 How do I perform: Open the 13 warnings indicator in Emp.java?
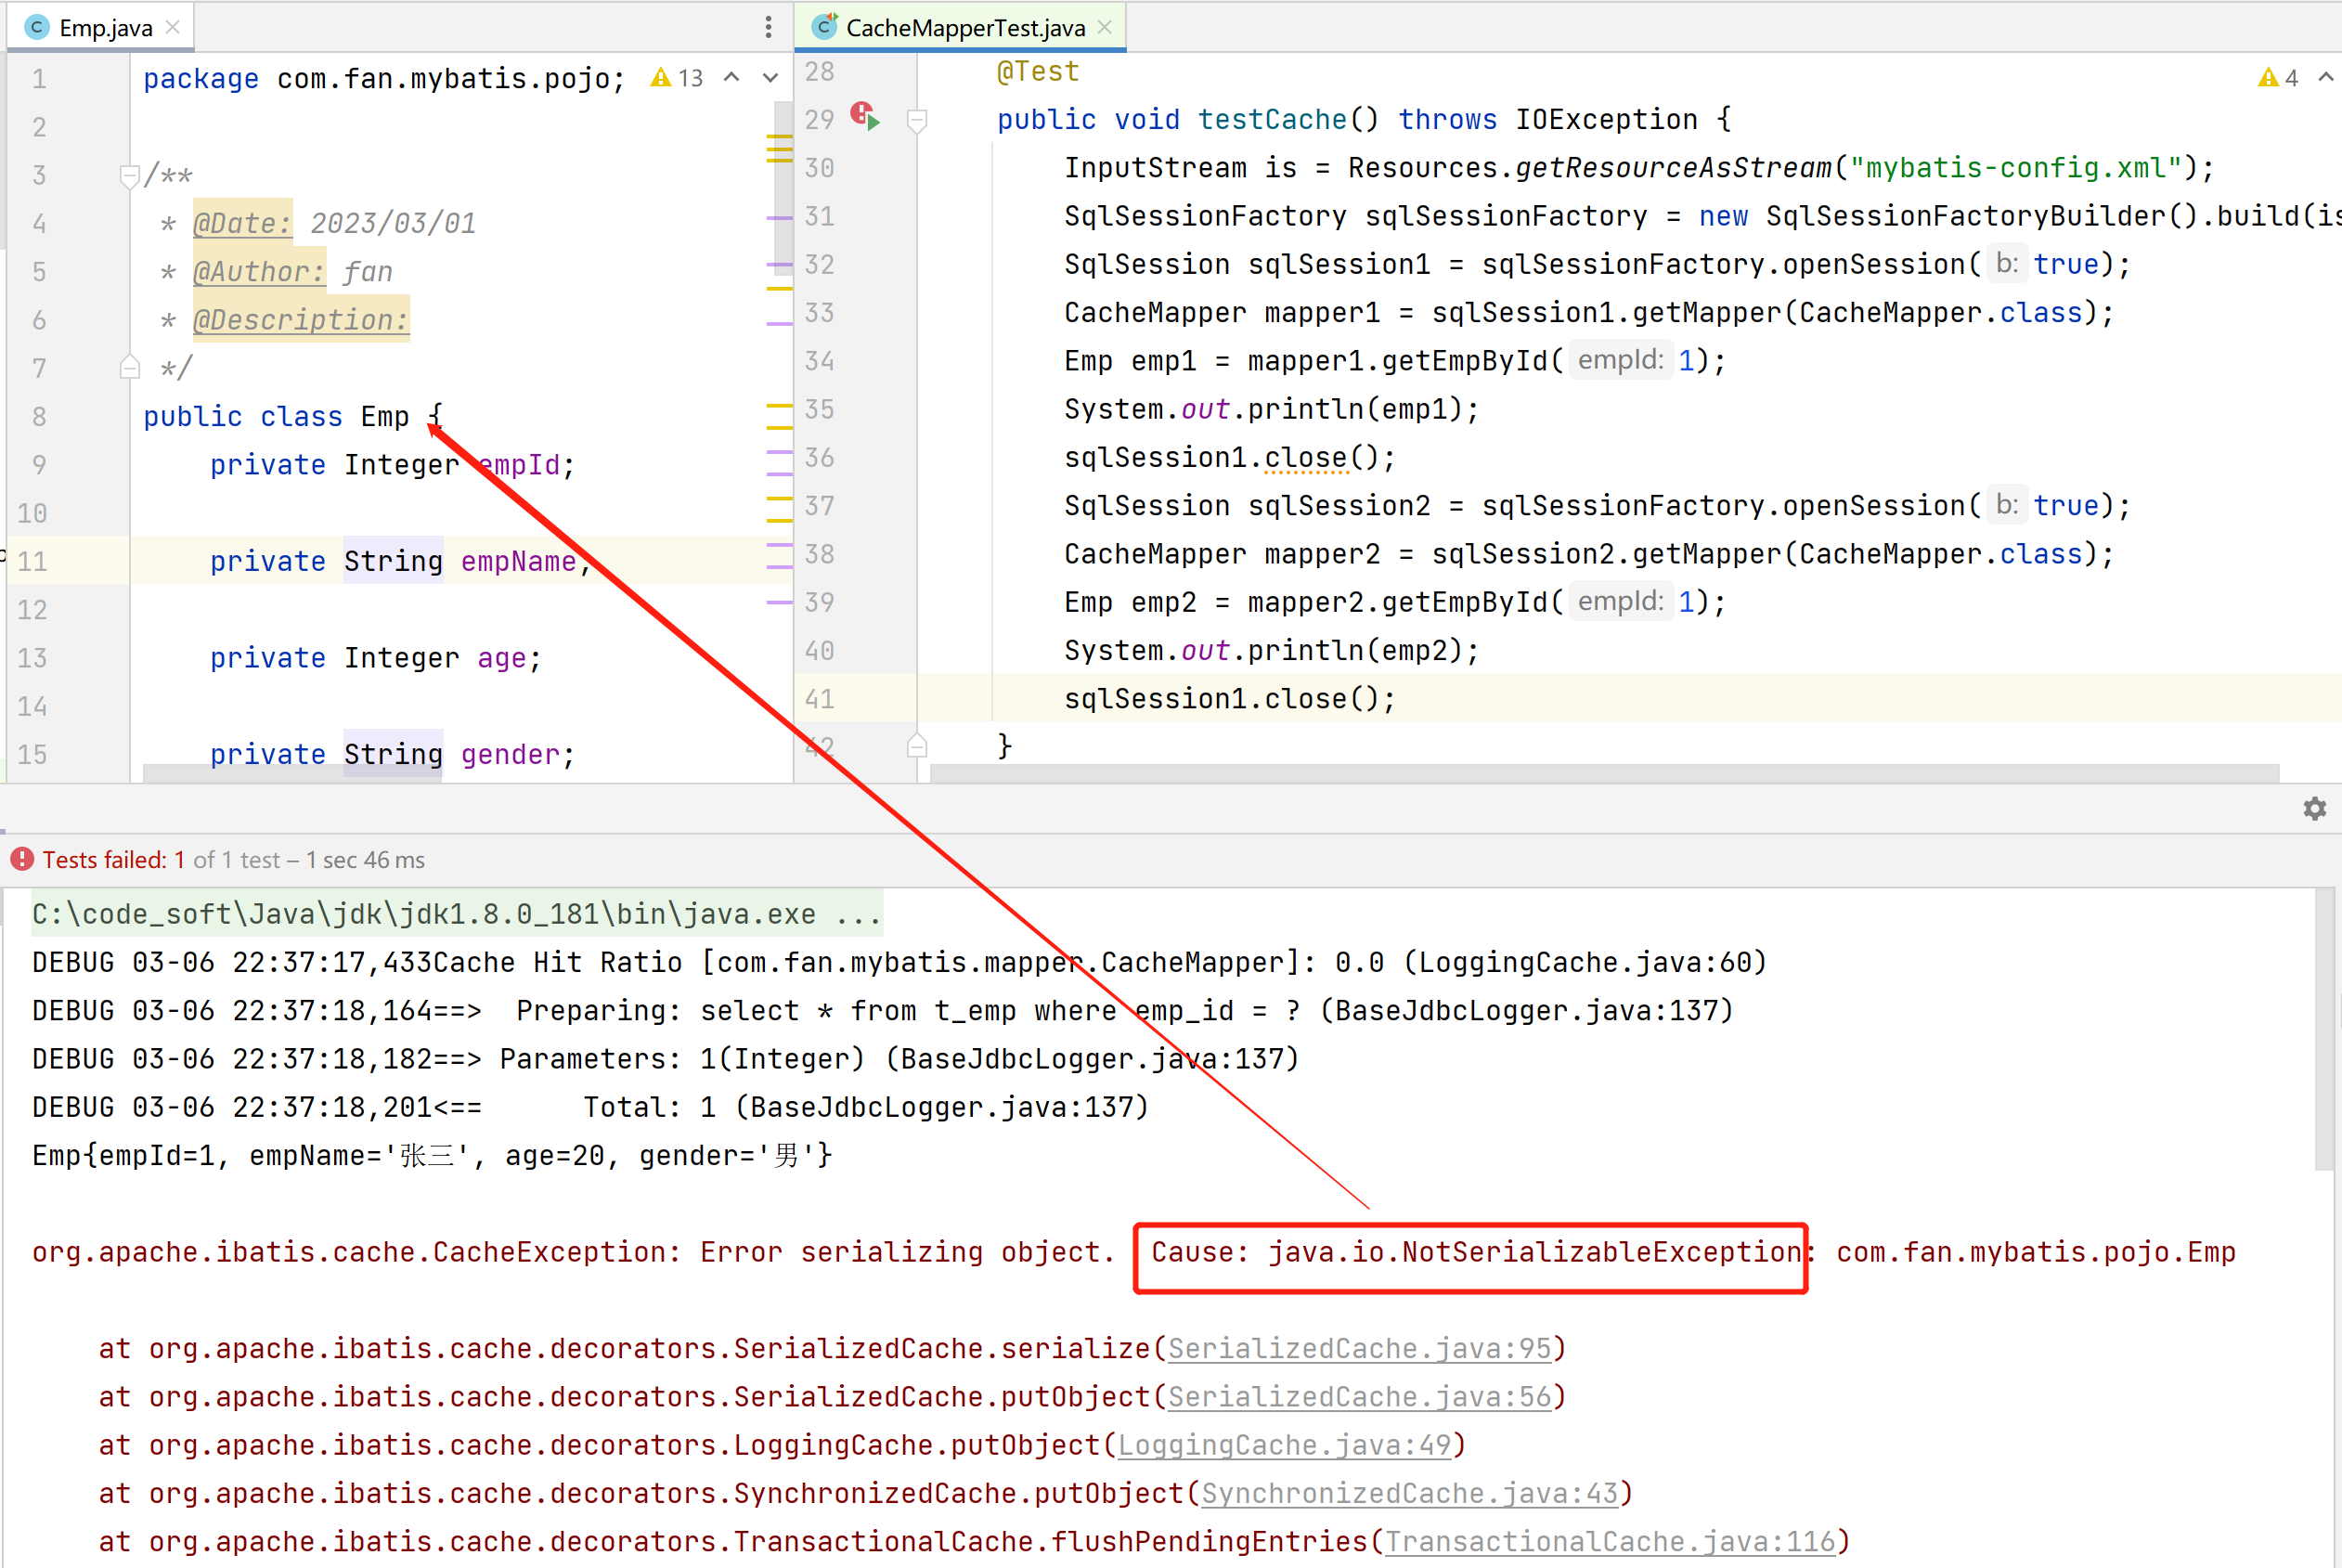coord(677,78)
